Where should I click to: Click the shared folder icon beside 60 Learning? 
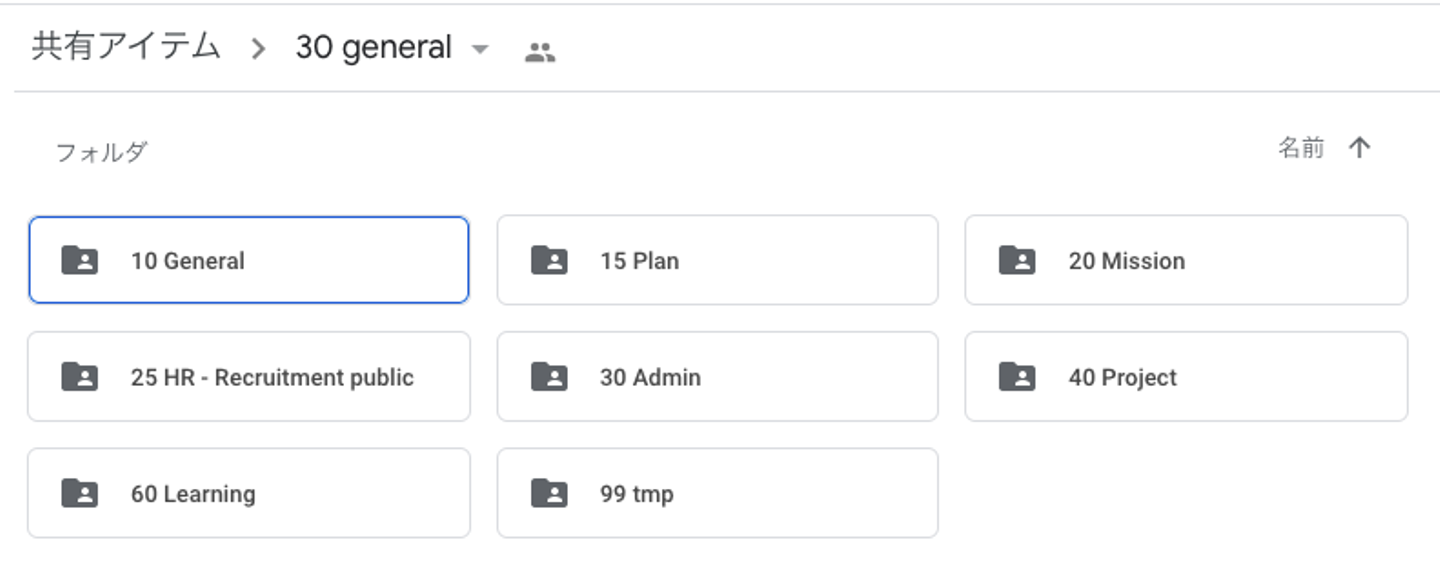(x=80, y=493)
